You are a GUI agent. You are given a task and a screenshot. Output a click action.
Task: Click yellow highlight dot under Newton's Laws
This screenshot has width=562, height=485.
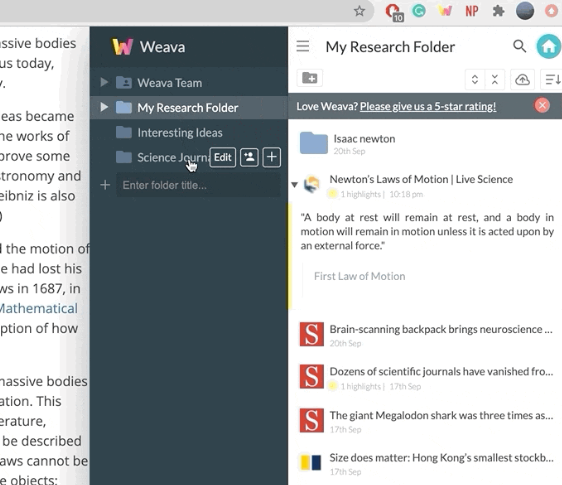pyautogui.click(x=333, y=194)
